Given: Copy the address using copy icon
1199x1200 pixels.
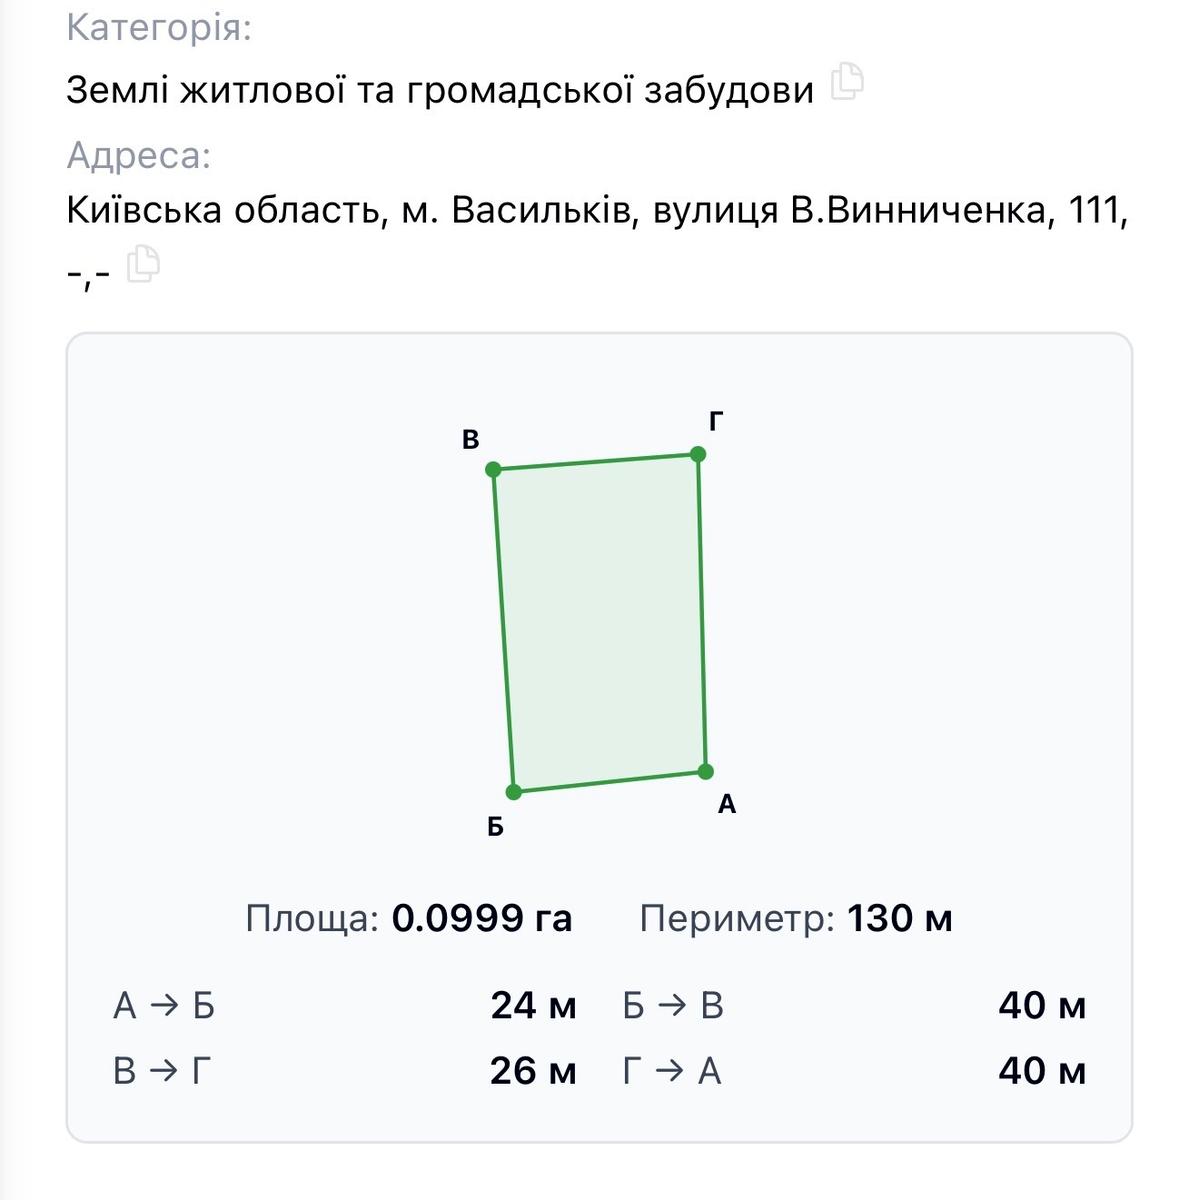Looking at the screenshot, I should tap(143, 264).
